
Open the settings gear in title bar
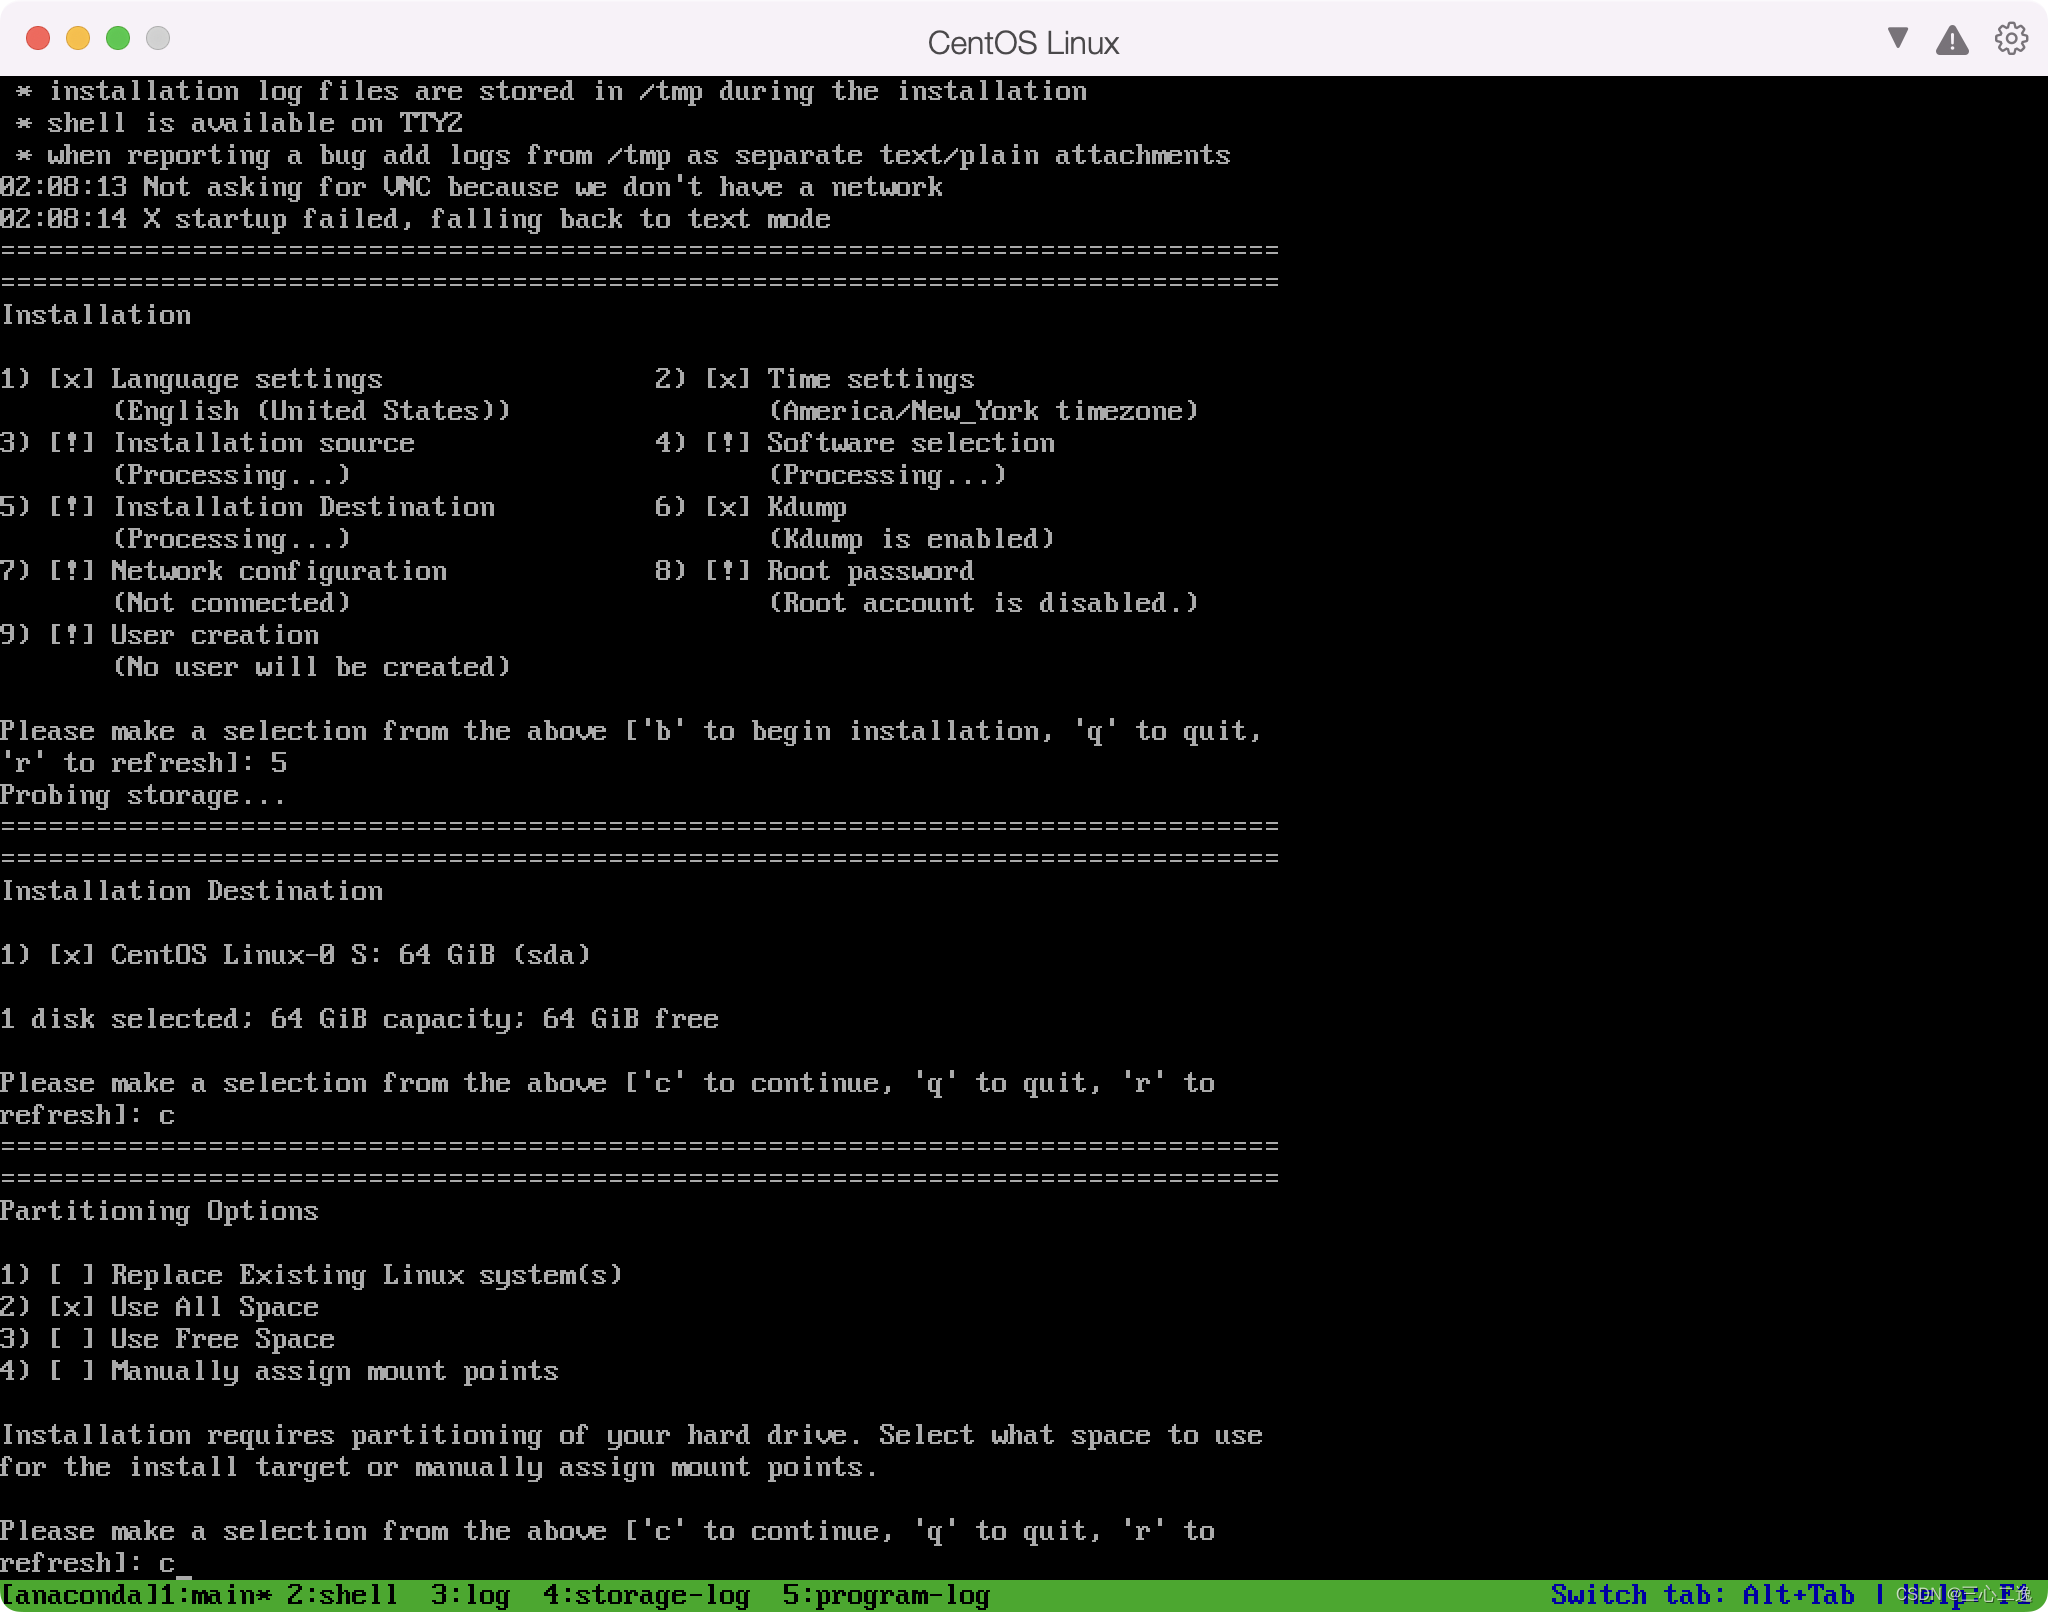coord(2011,39)
